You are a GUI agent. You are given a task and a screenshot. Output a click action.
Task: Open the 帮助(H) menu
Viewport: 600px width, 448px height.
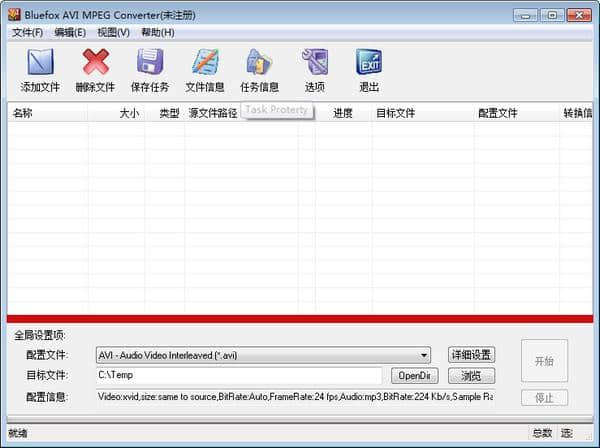(x=158, y=33)
